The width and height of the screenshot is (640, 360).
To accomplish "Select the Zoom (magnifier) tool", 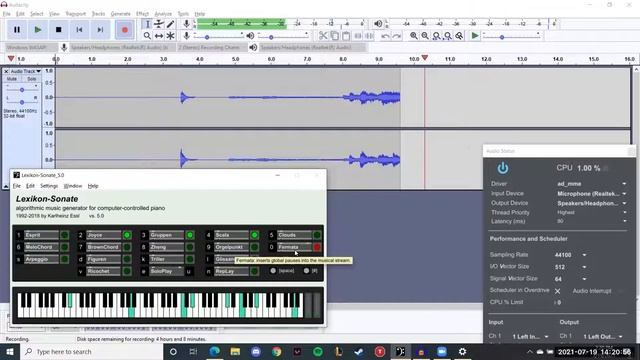I will point(147,36).
